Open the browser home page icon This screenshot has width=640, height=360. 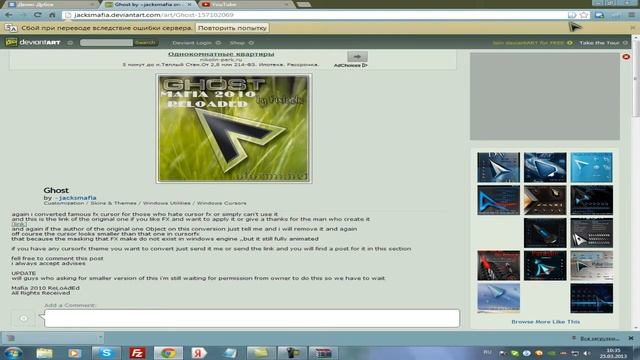tap(52, 15)
